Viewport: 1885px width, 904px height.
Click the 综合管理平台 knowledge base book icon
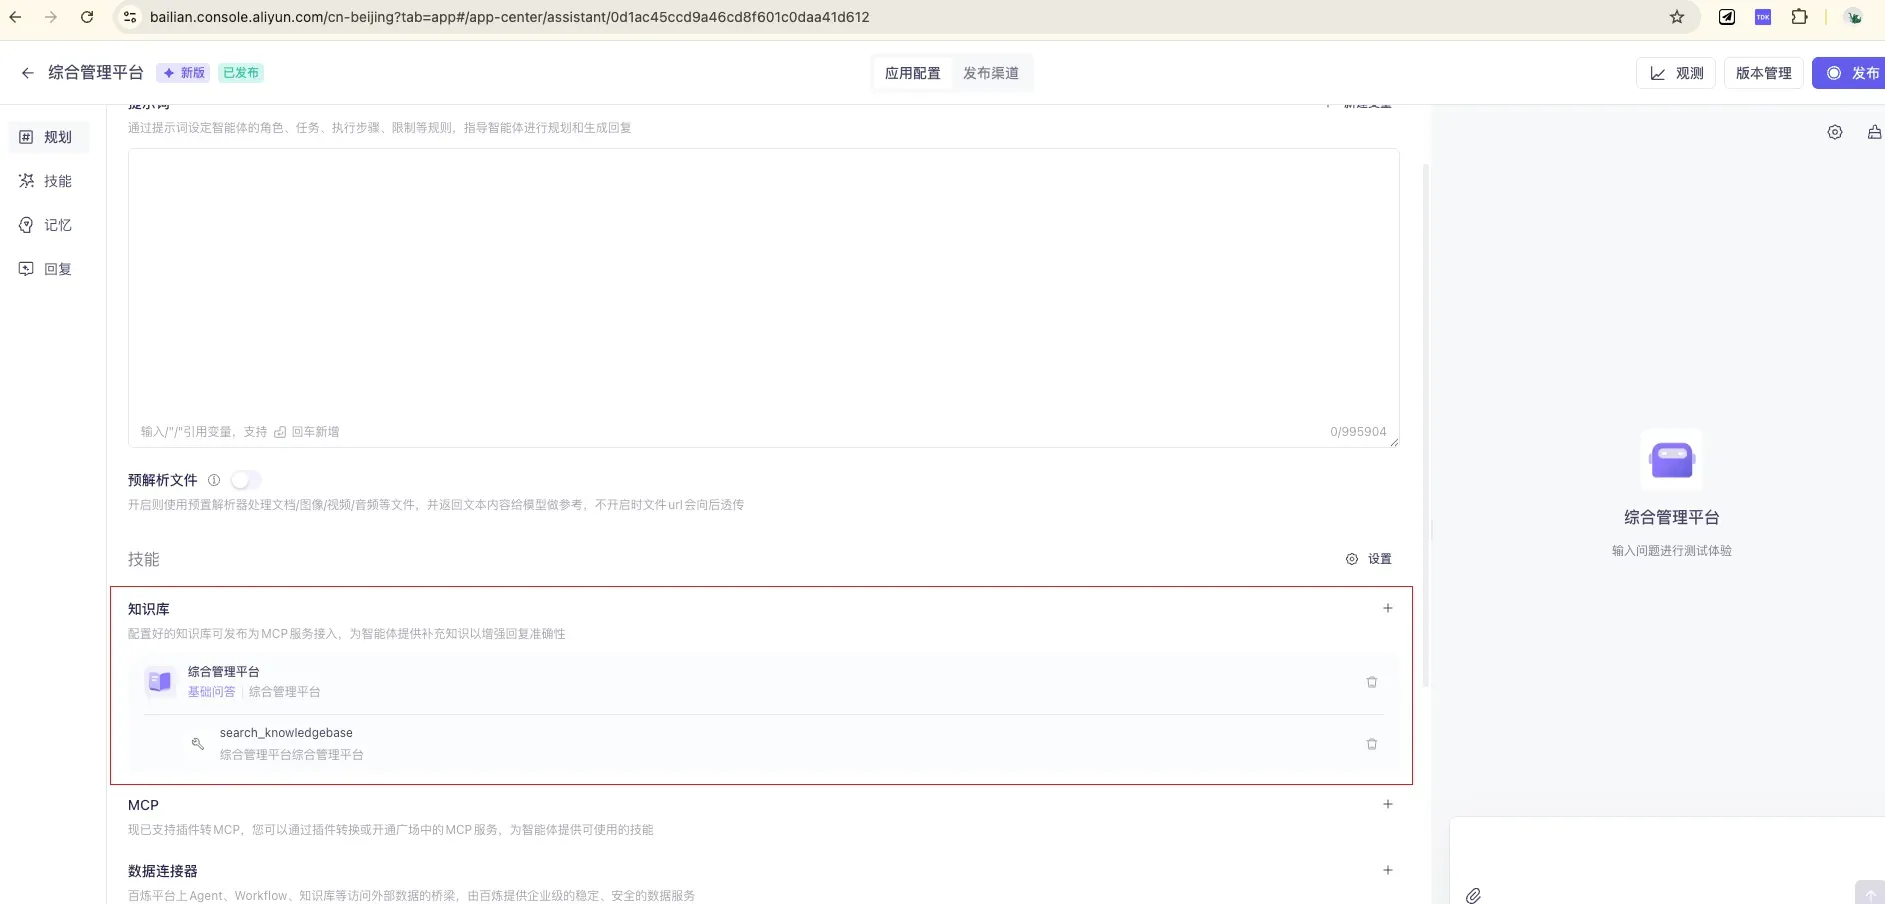click(x=159, y=682)
